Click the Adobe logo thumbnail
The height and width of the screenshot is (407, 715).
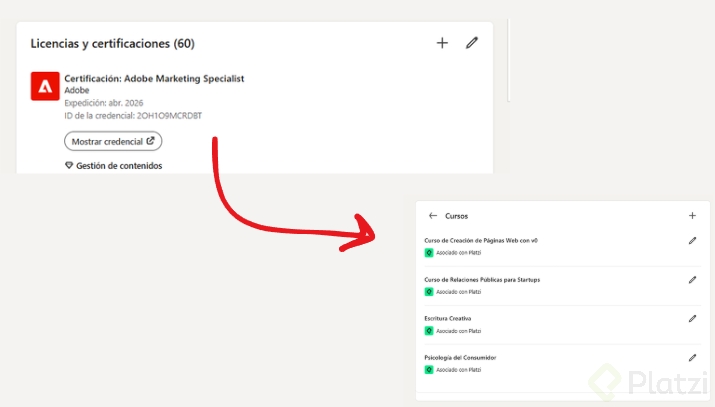44,87
